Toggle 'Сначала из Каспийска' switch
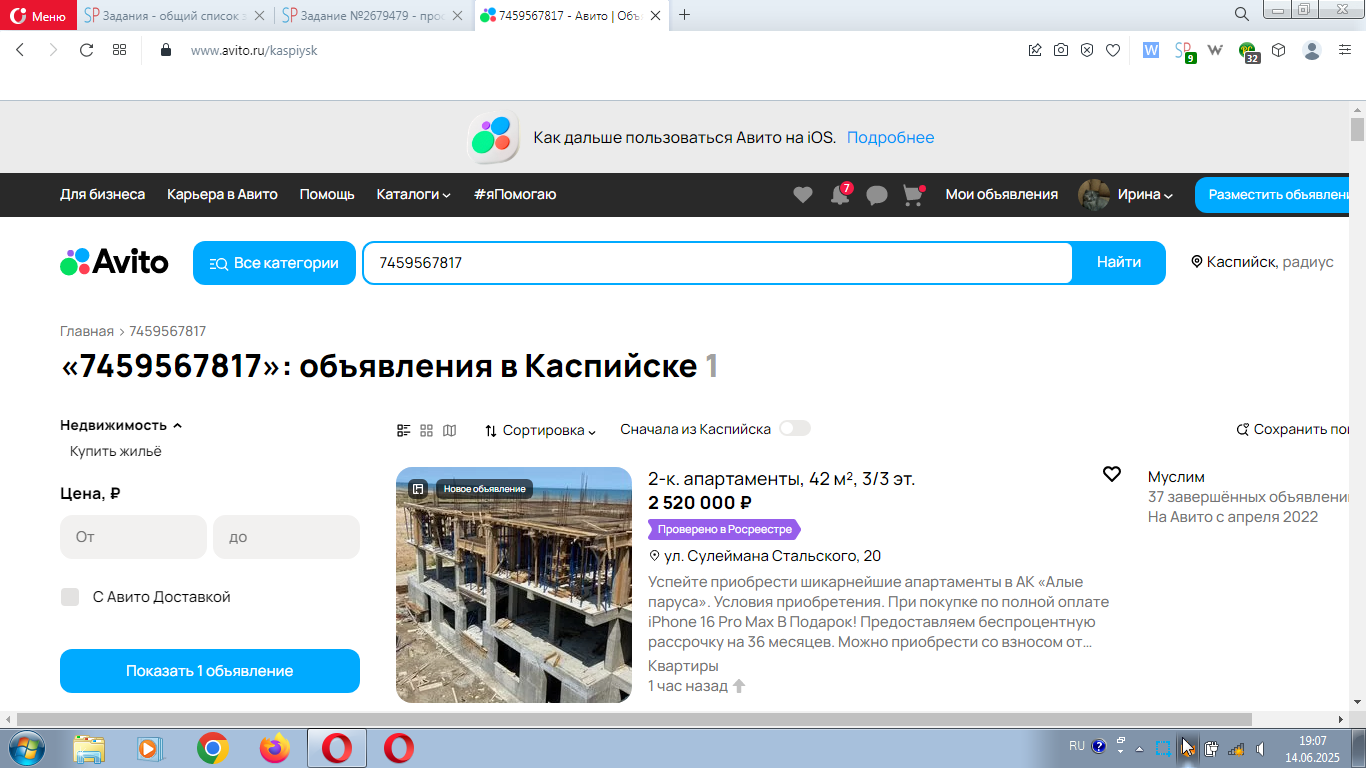The width and height of the screenshot is (1366, 768). (x=795, y=428)
